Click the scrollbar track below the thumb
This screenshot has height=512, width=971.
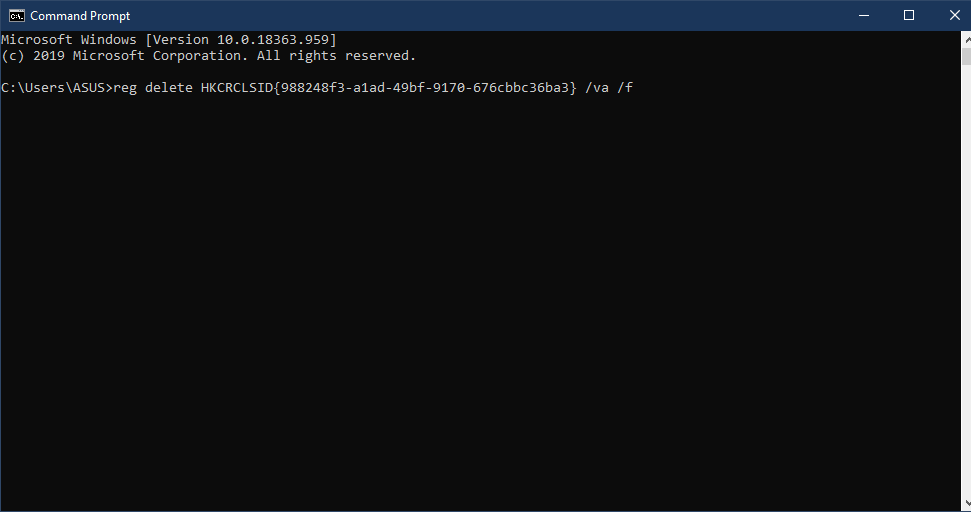[966, 279]
